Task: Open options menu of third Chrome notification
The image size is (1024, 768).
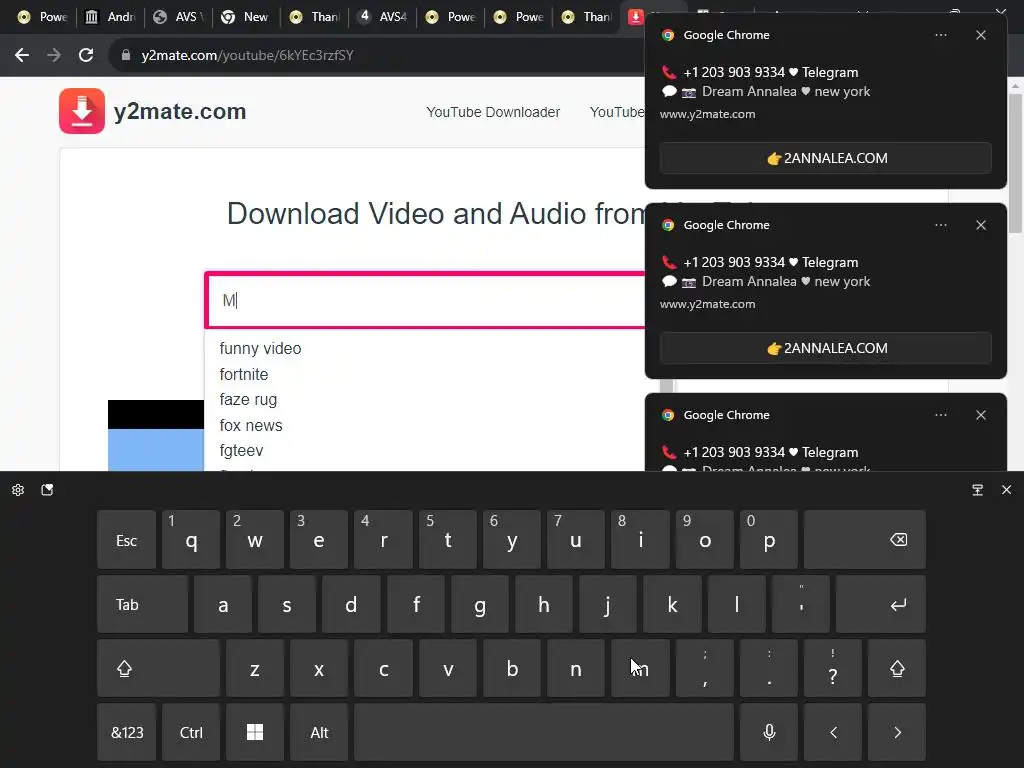Action: (940, 415)
